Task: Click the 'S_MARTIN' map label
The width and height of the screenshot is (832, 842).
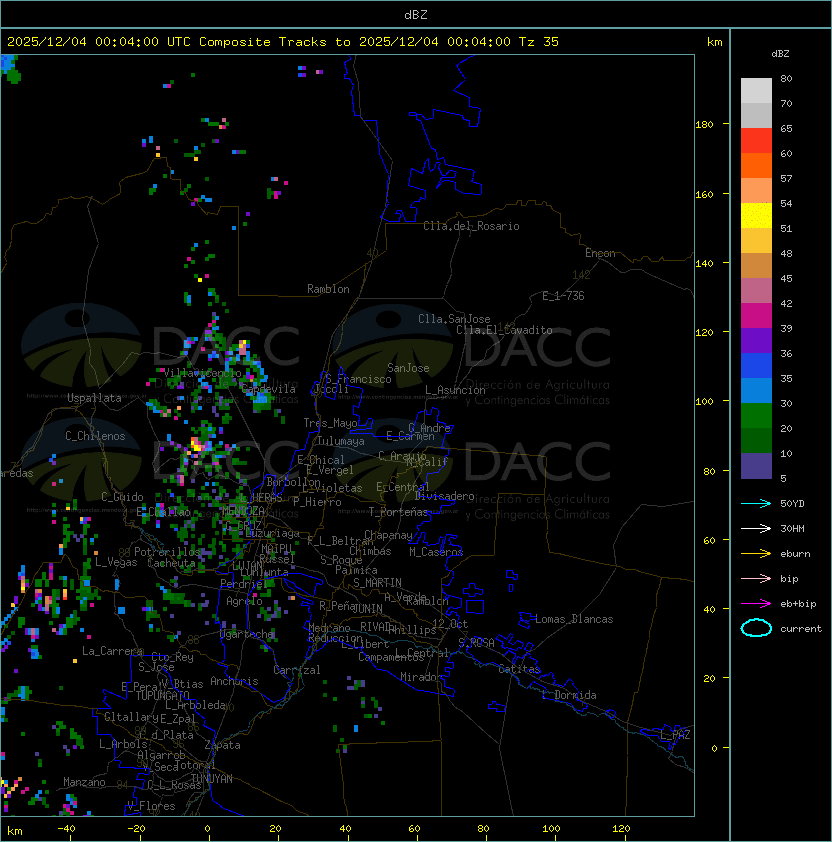Action: 377,582
